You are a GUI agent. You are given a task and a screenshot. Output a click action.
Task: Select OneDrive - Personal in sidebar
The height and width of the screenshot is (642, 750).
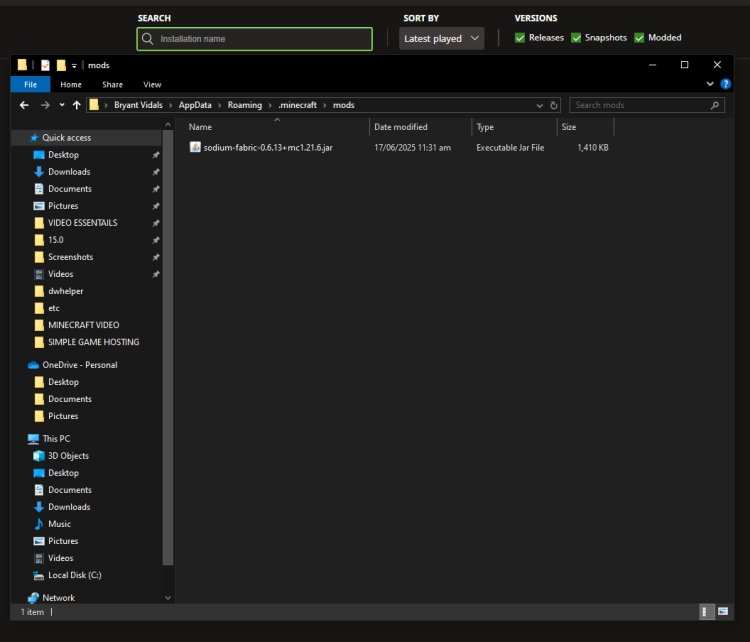[x=79, y=365]
